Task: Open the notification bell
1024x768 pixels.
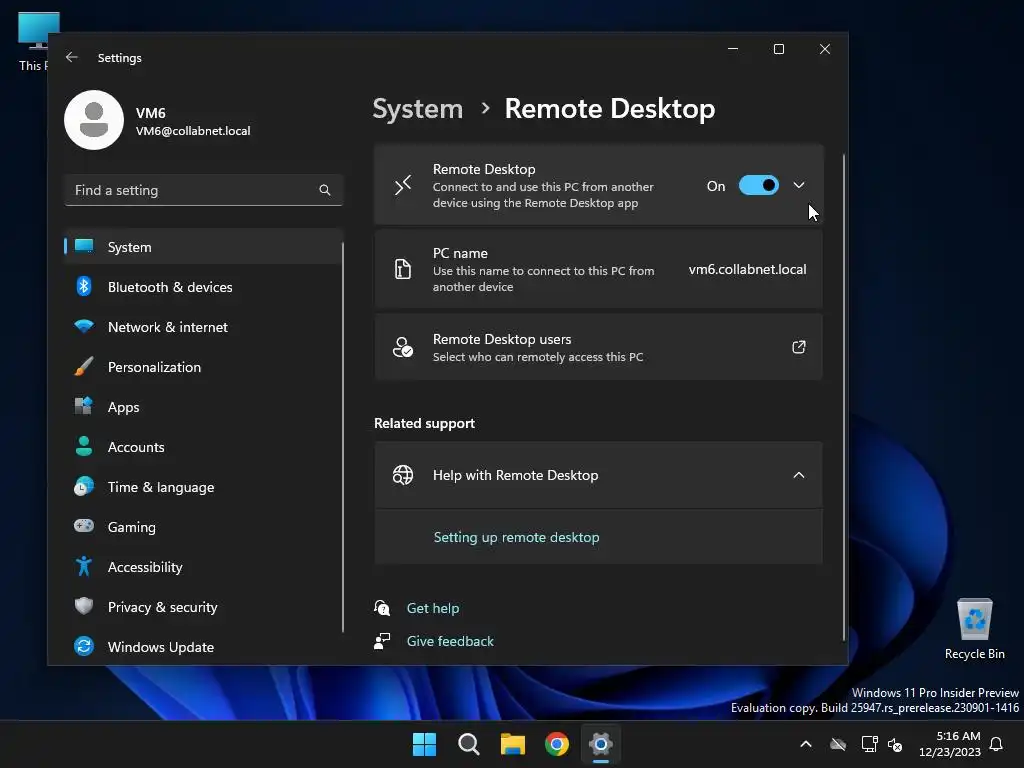Action: coord(996,744)
